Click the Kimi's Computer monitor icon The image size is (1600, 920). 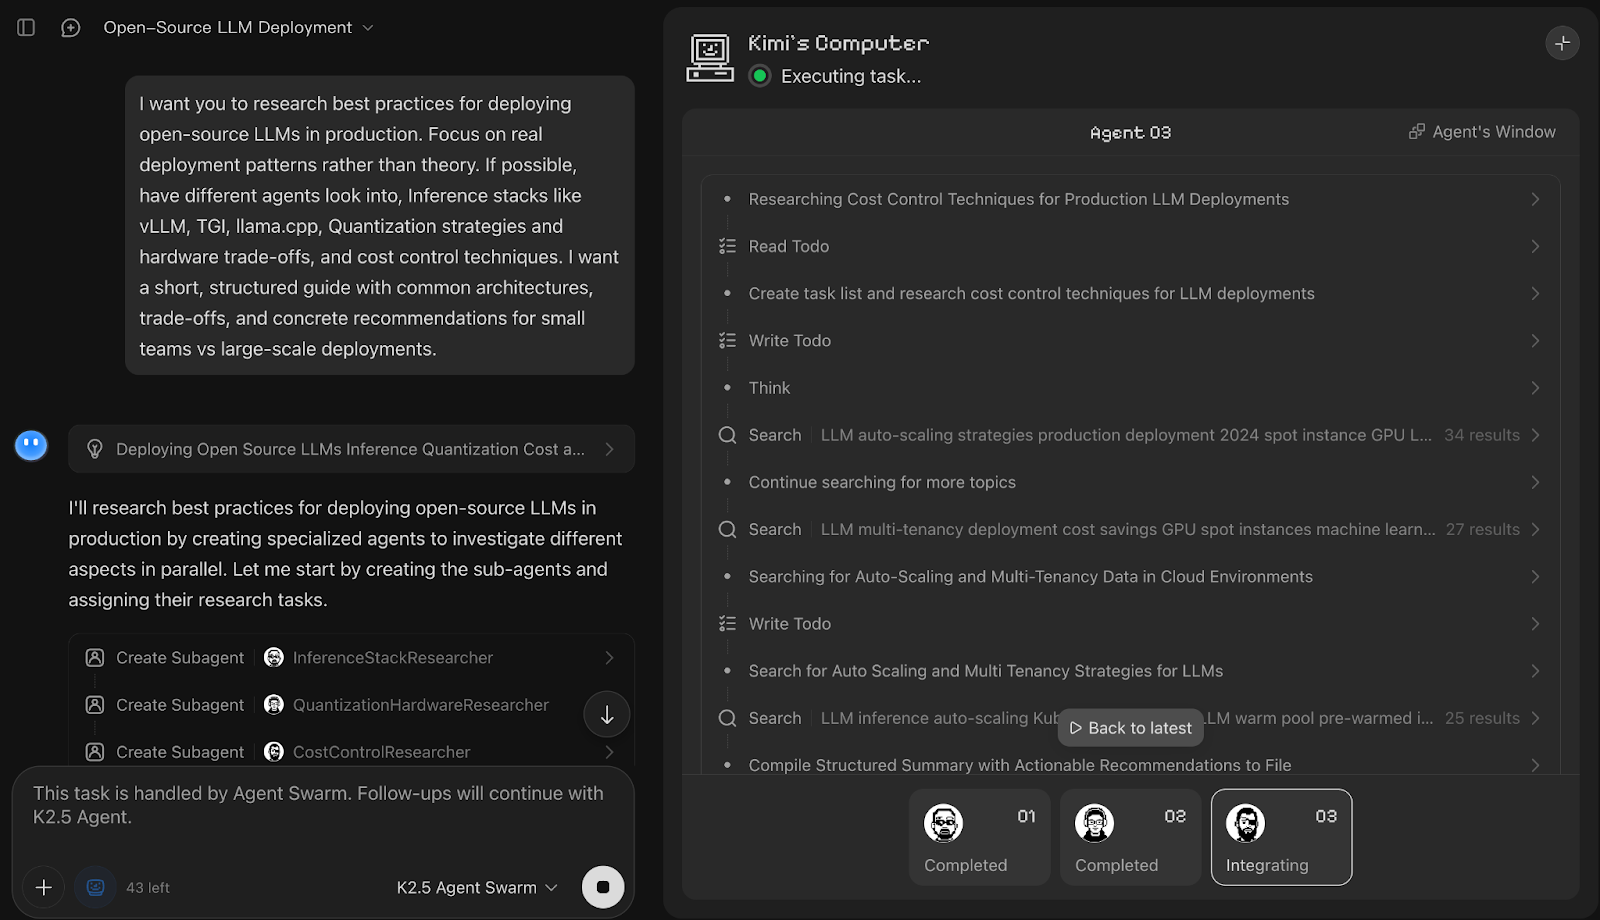710,57
